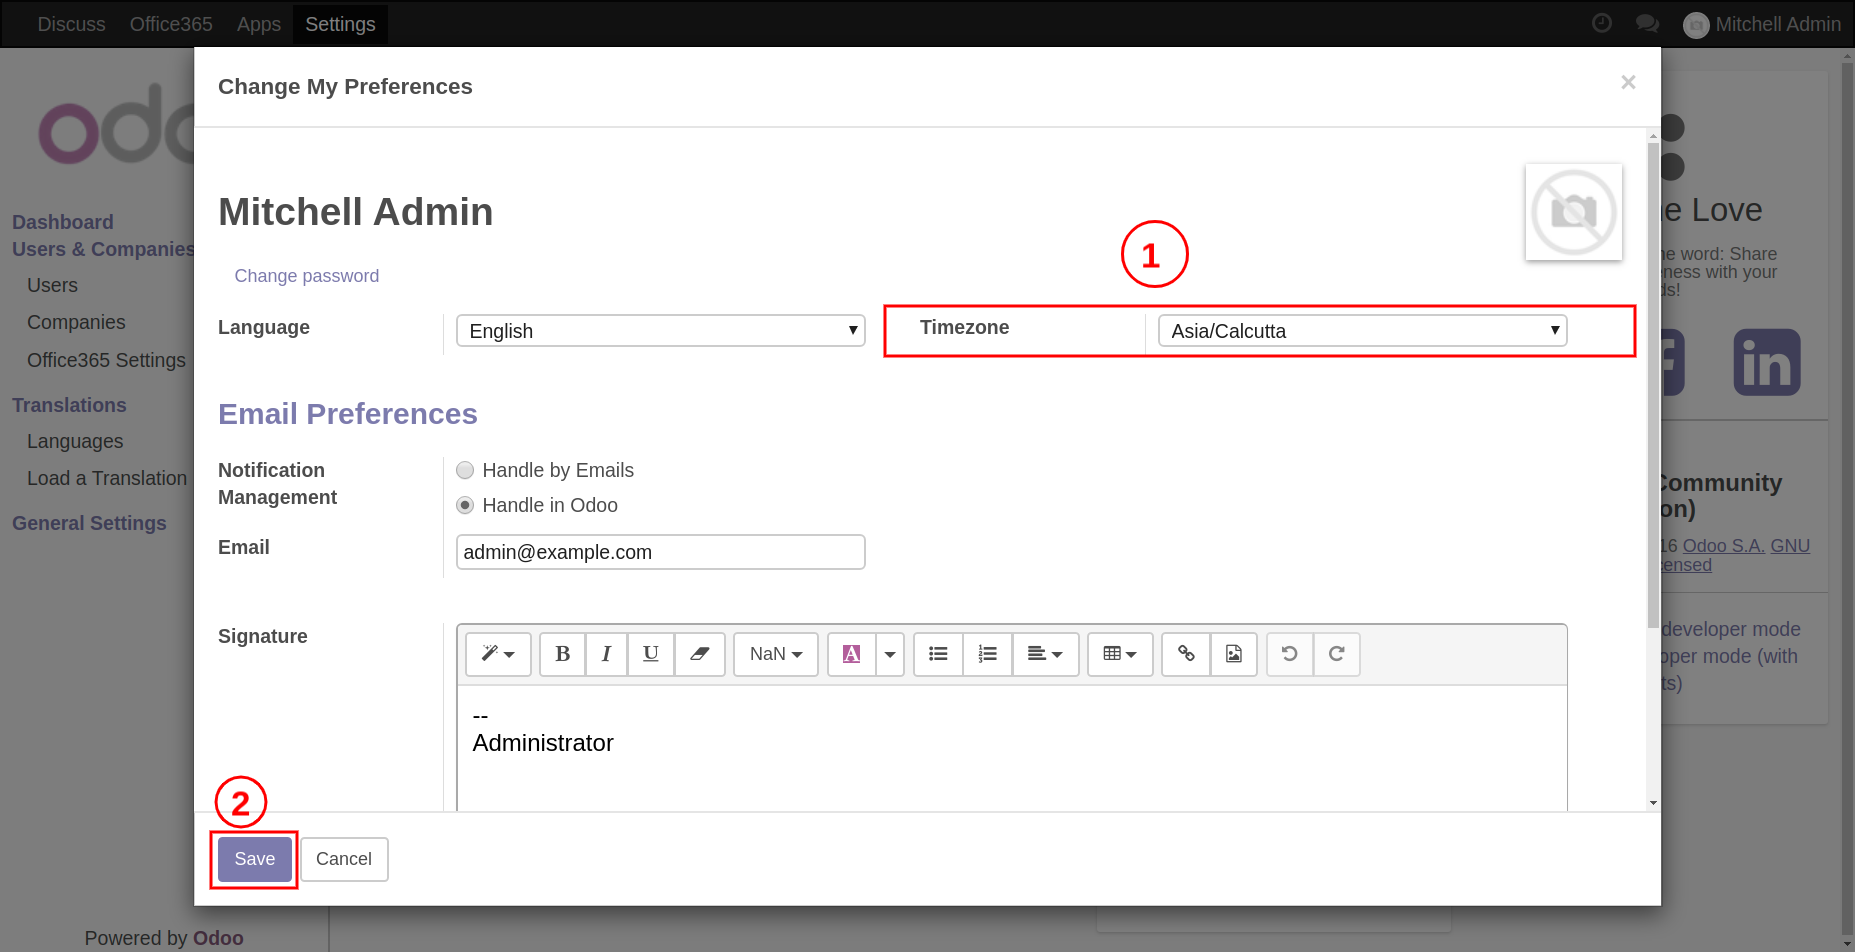Toggle bold formatting in signature editor

563,654
